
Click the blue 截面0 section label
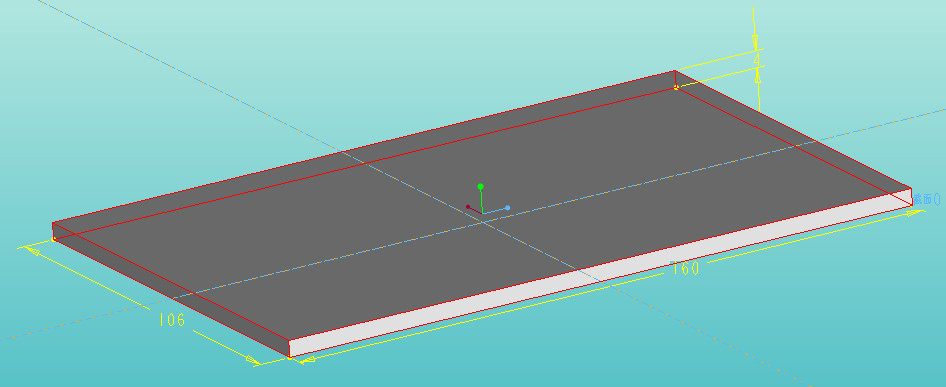point(927,199)
